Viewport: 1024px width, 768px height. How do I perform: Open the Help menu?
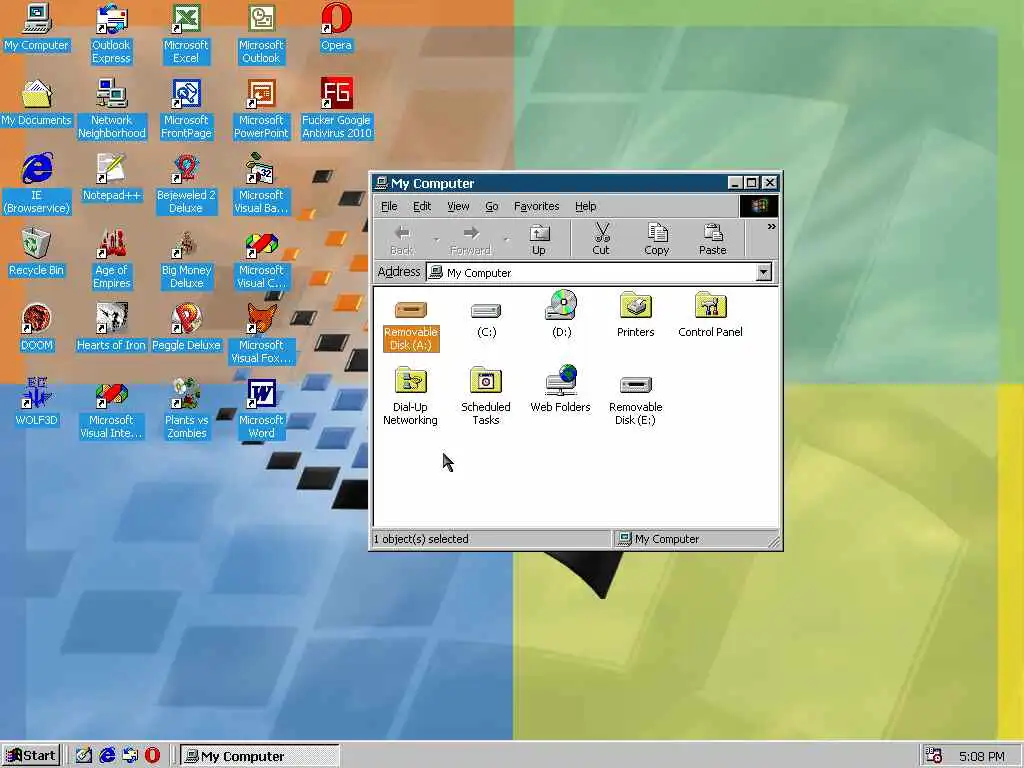pos(586,206)
